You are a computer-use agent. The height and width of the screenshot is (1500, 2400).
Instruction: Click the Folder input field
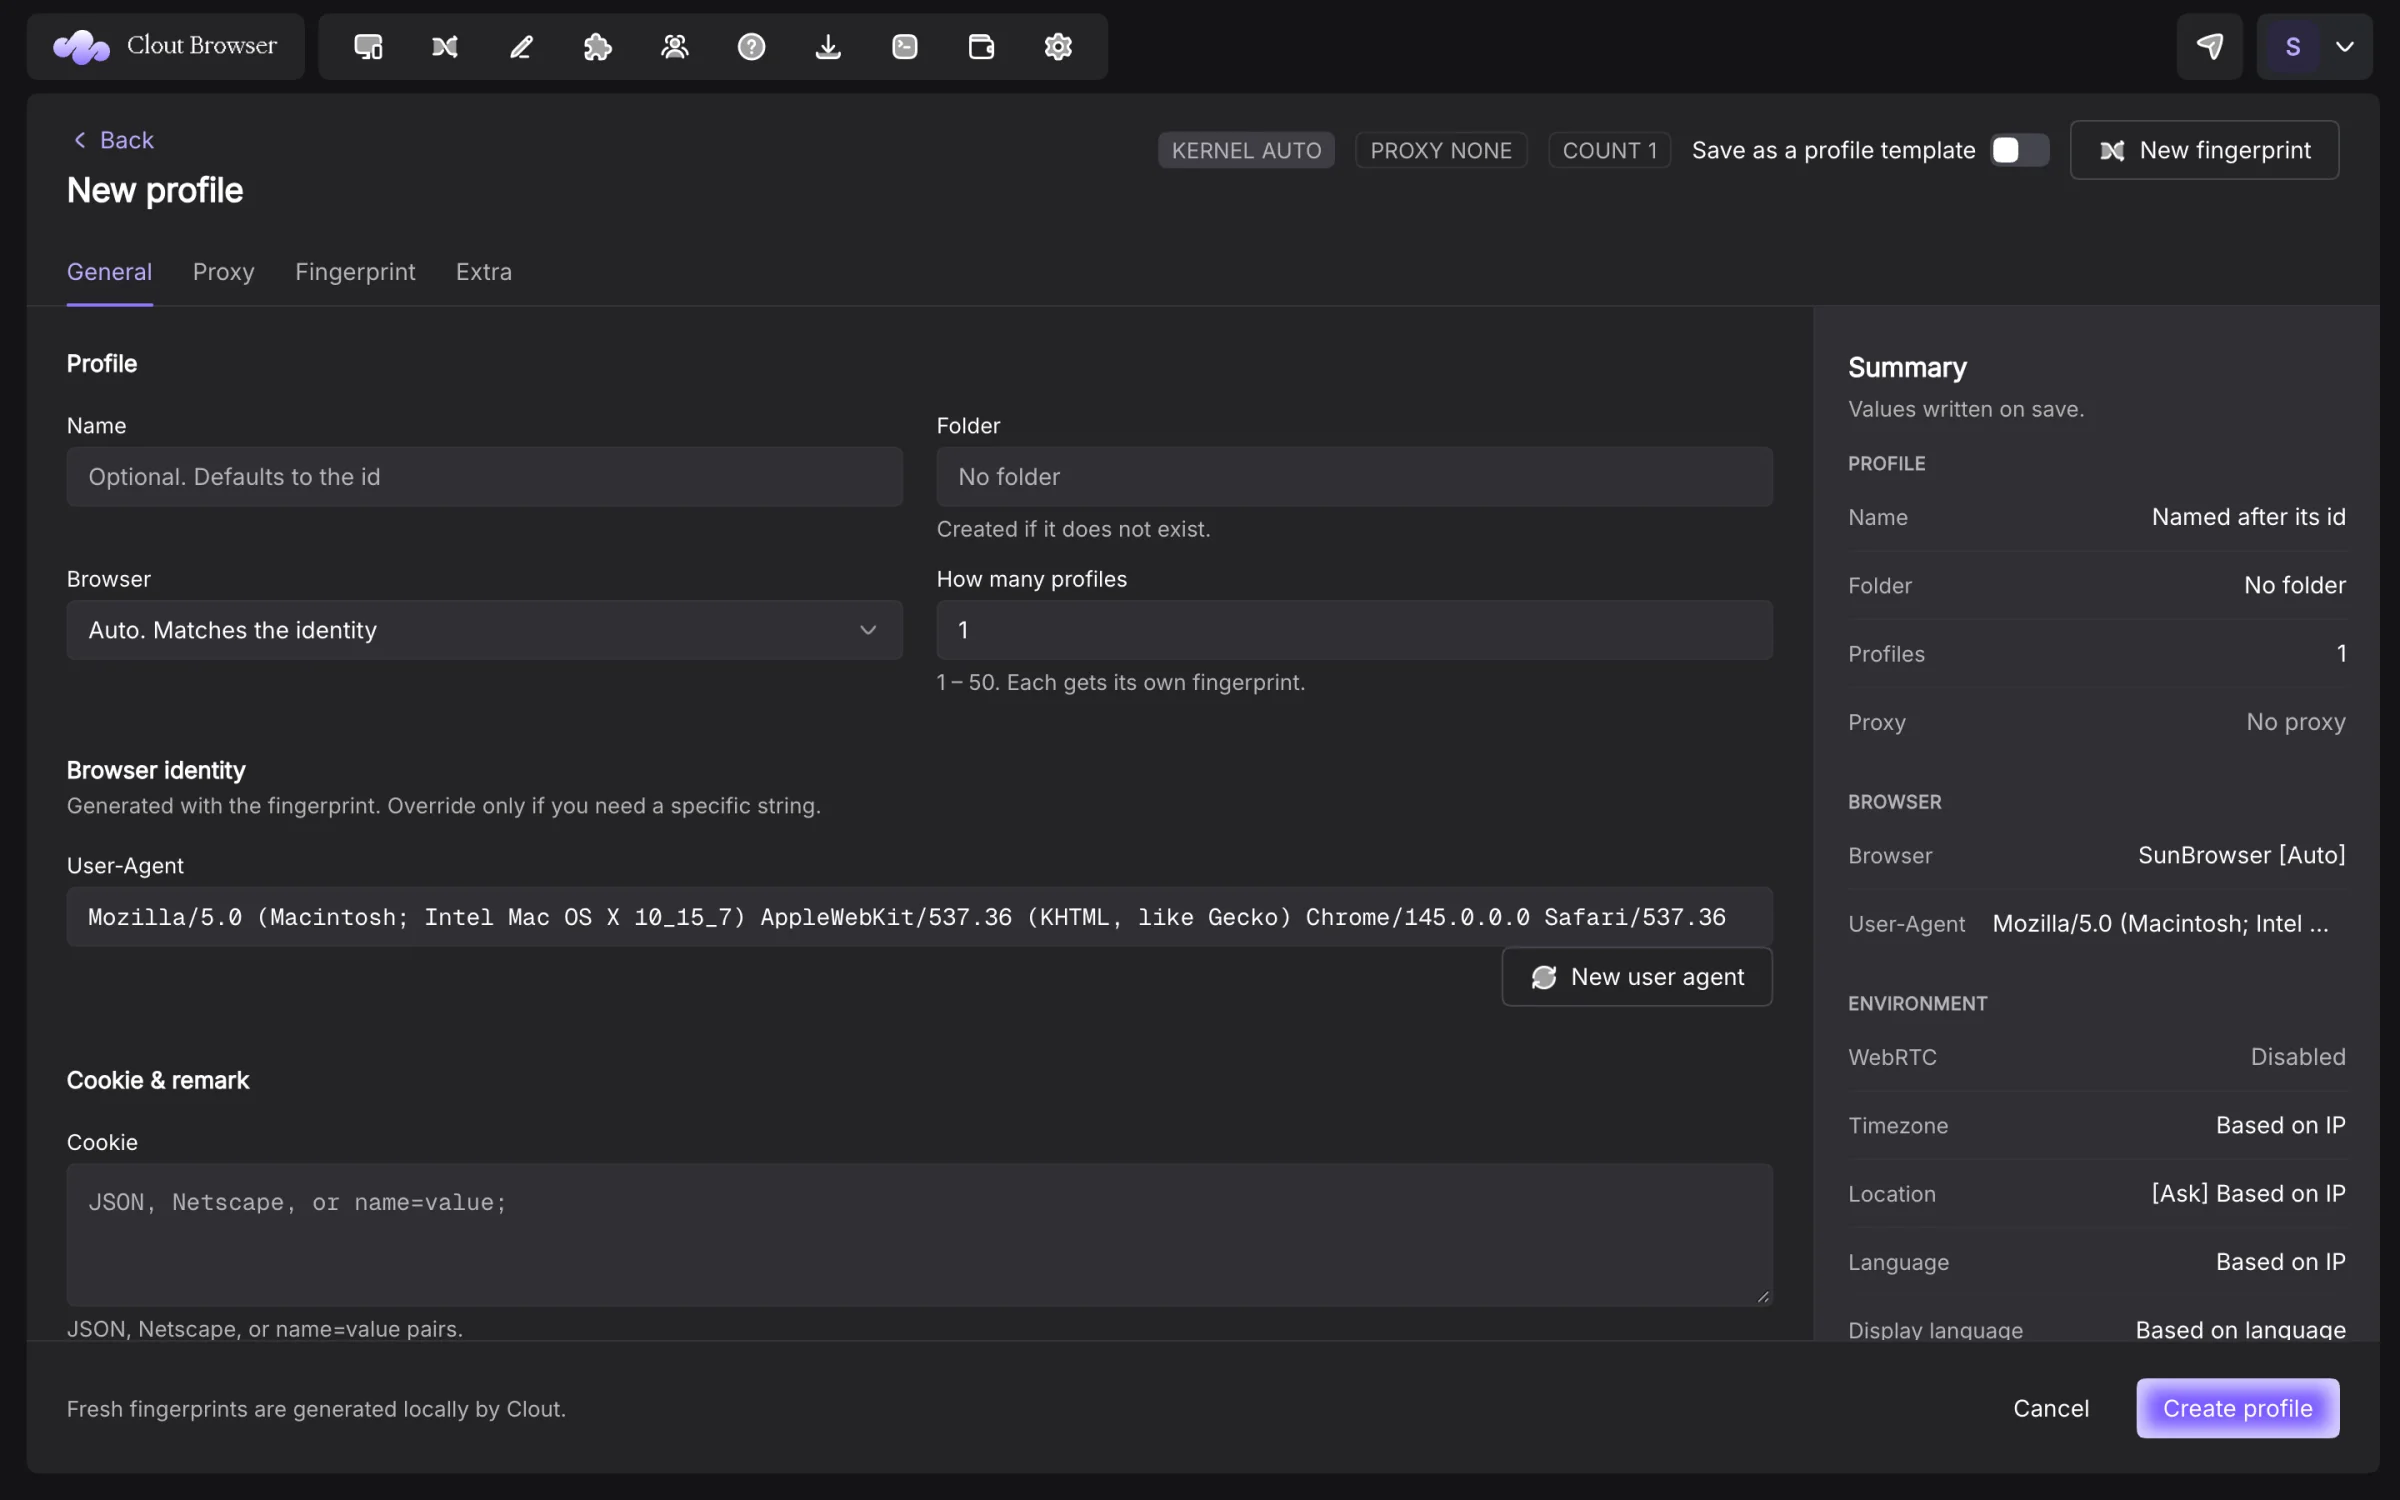click(x=1354, y=477)
